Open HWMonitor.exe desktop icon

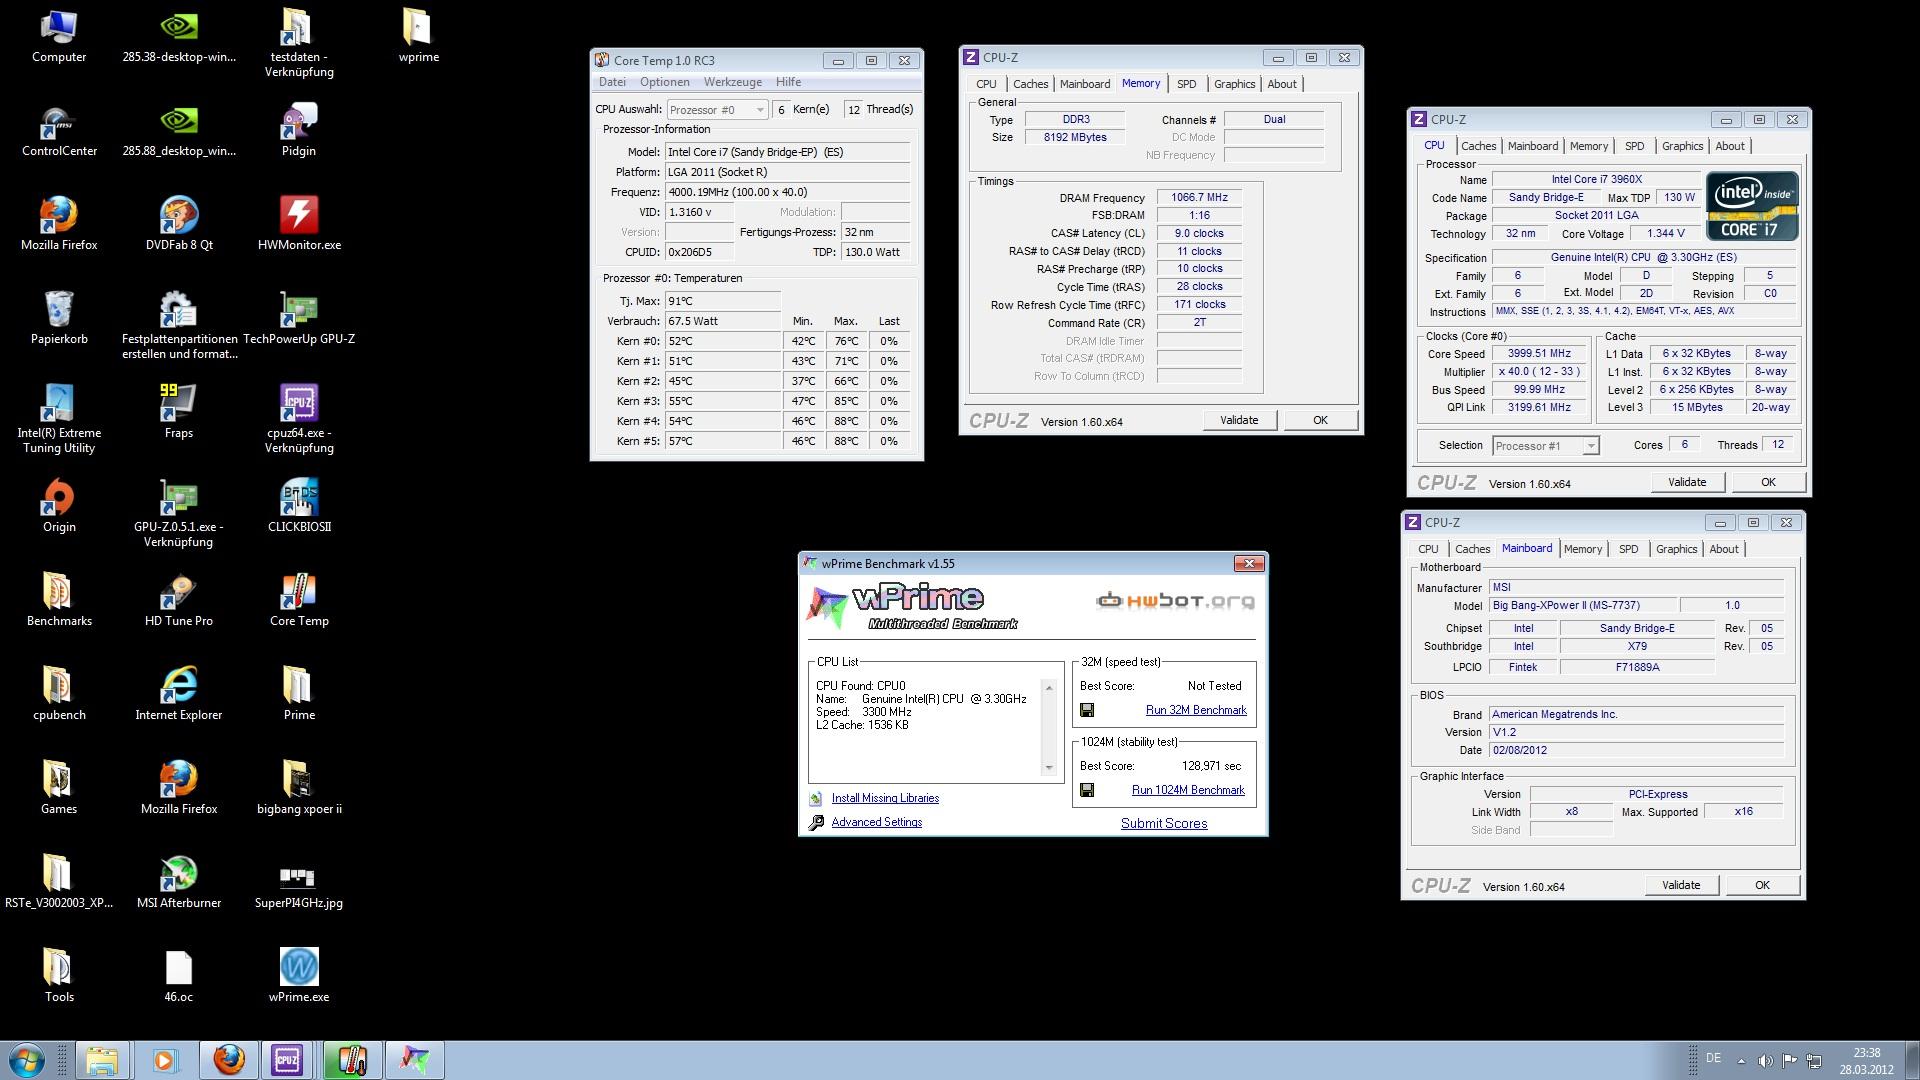299,224
